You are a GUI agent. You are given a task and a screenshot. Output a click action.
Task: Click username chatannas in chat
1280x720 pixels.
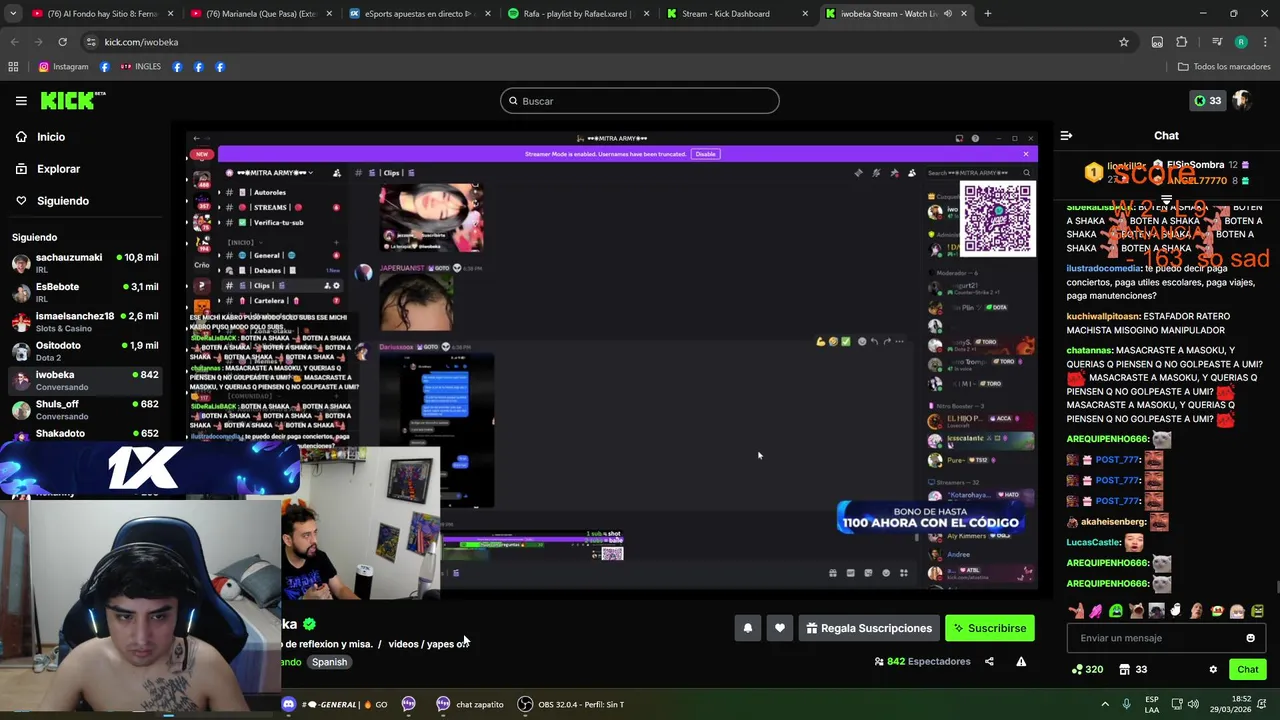(1089, 351)
